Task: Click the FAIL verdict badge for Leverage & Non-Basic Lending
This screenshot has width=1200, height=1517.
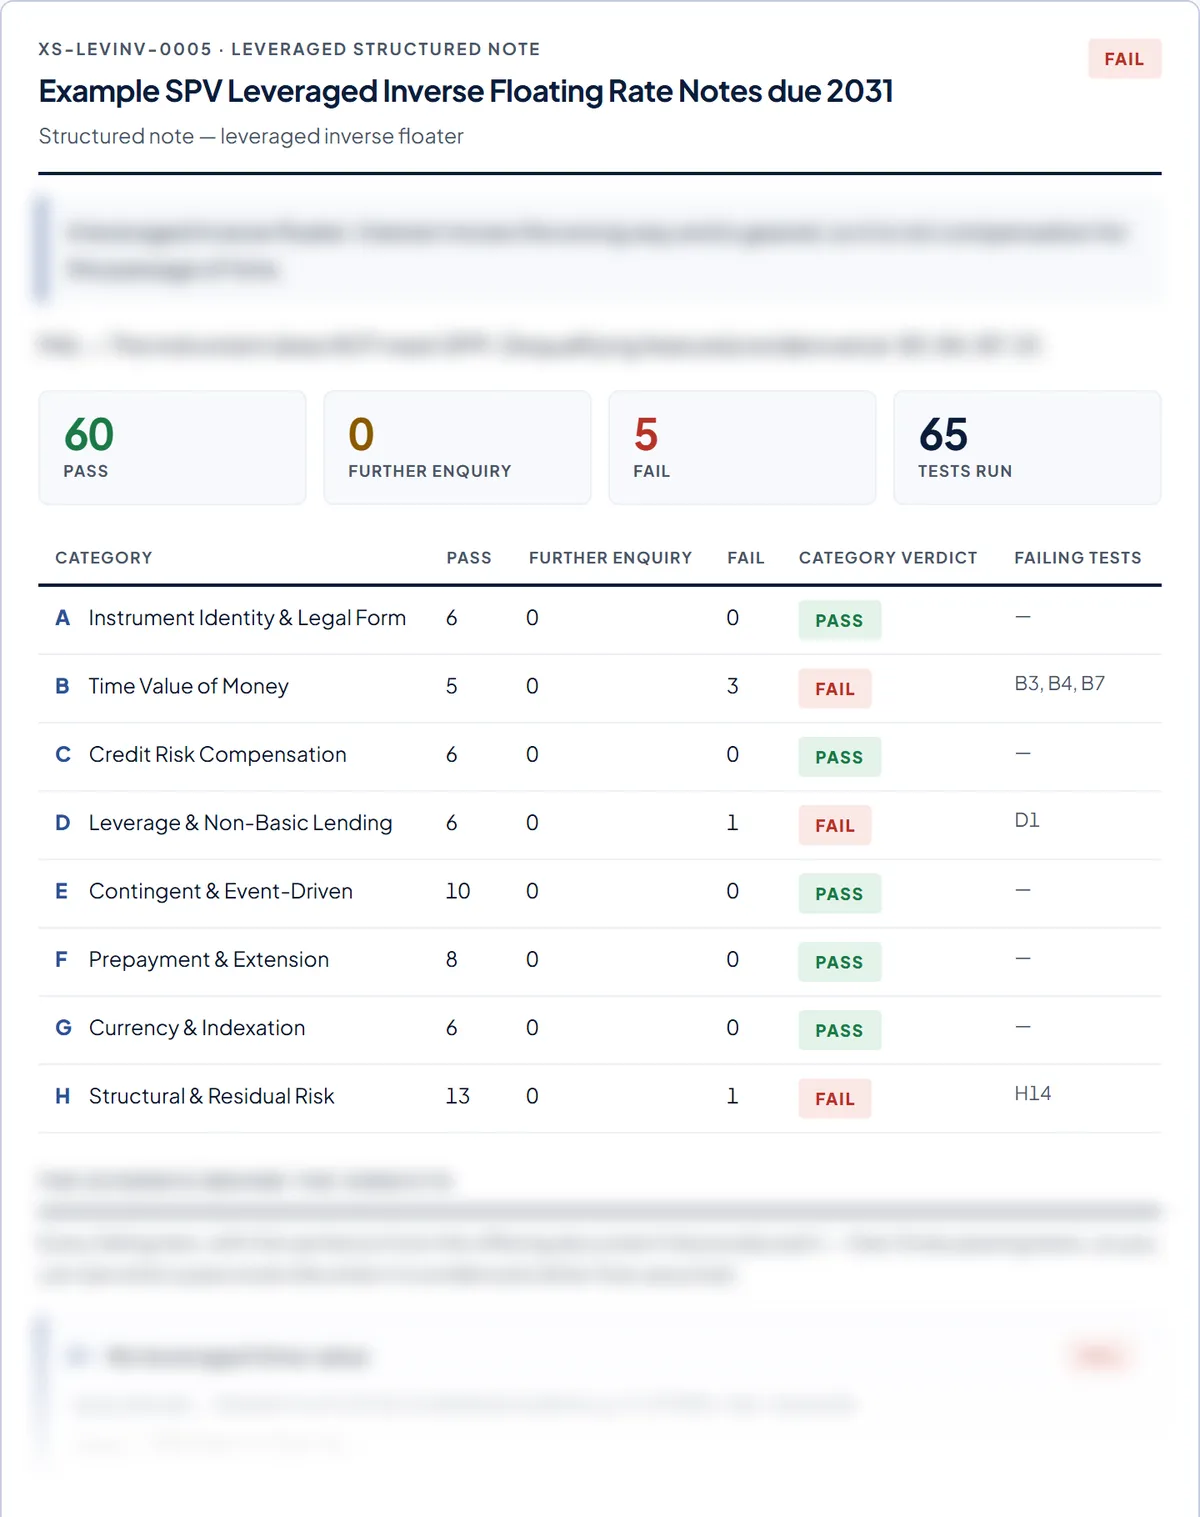Action: click(x=835, y=825)
